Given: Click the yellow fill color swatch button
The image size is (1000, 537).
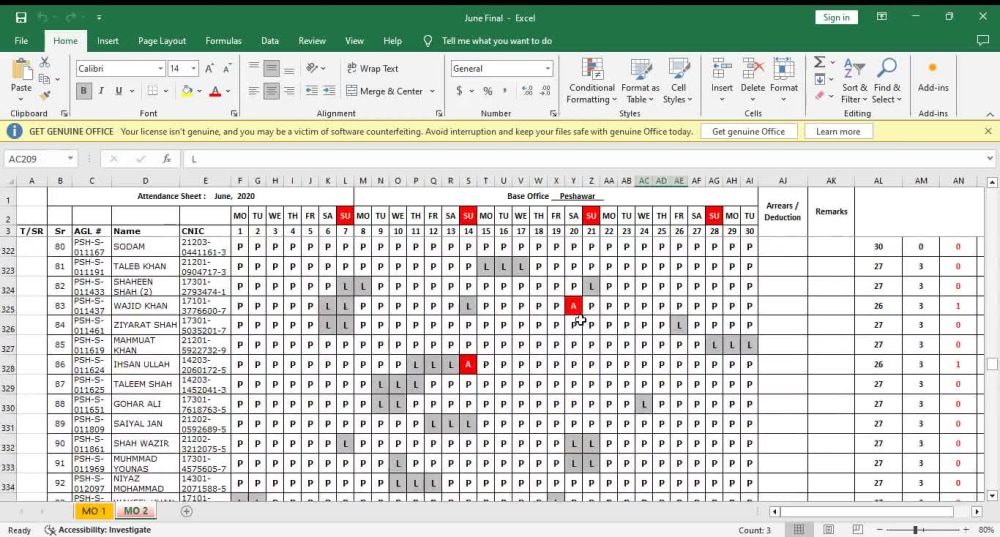Looking at the screenshot, I should (187, 91).
